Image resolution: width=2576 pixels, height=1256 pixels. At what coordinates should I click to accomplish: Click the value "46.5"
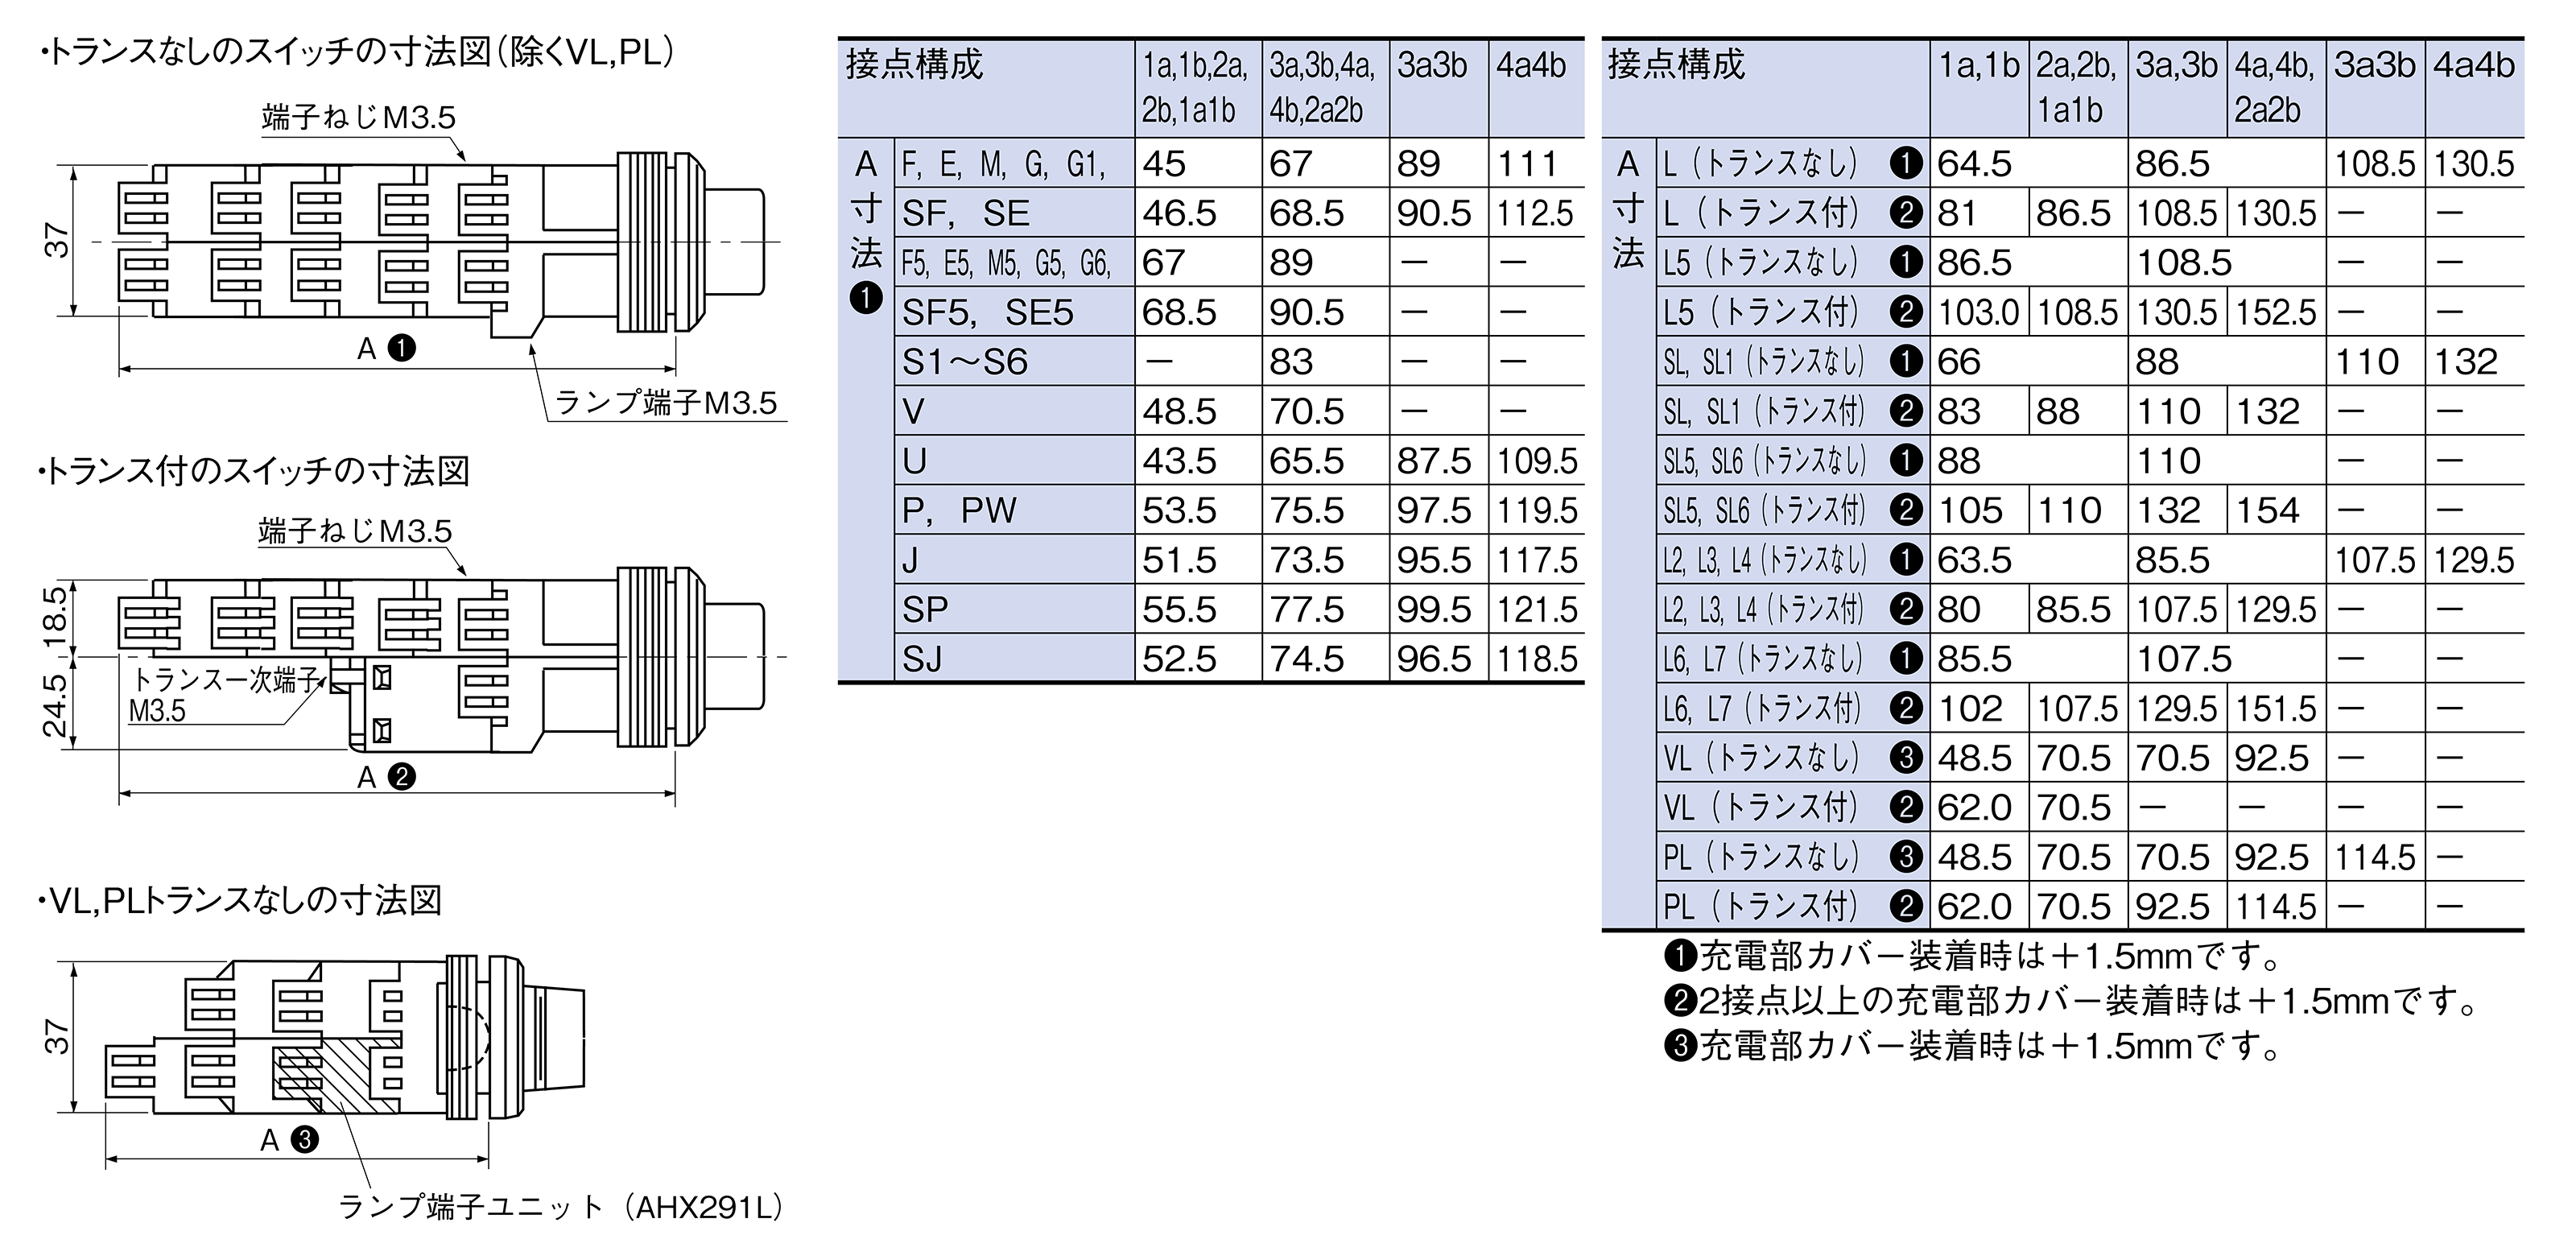(1180, 213)
